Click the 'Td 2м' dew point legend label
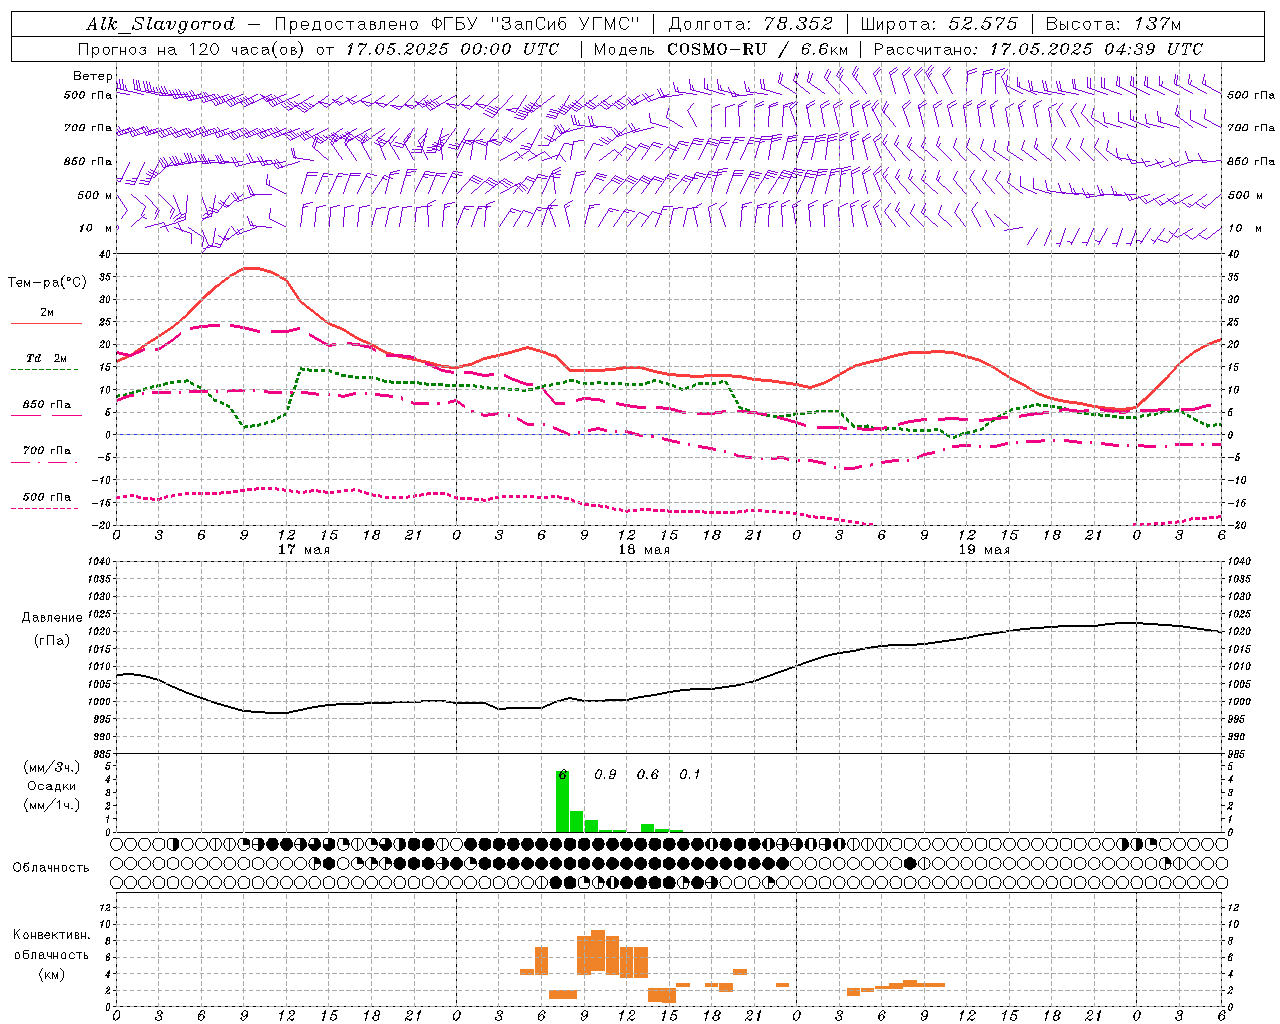This screenshot has width=1280, height=1024. (x=46, y=358)
